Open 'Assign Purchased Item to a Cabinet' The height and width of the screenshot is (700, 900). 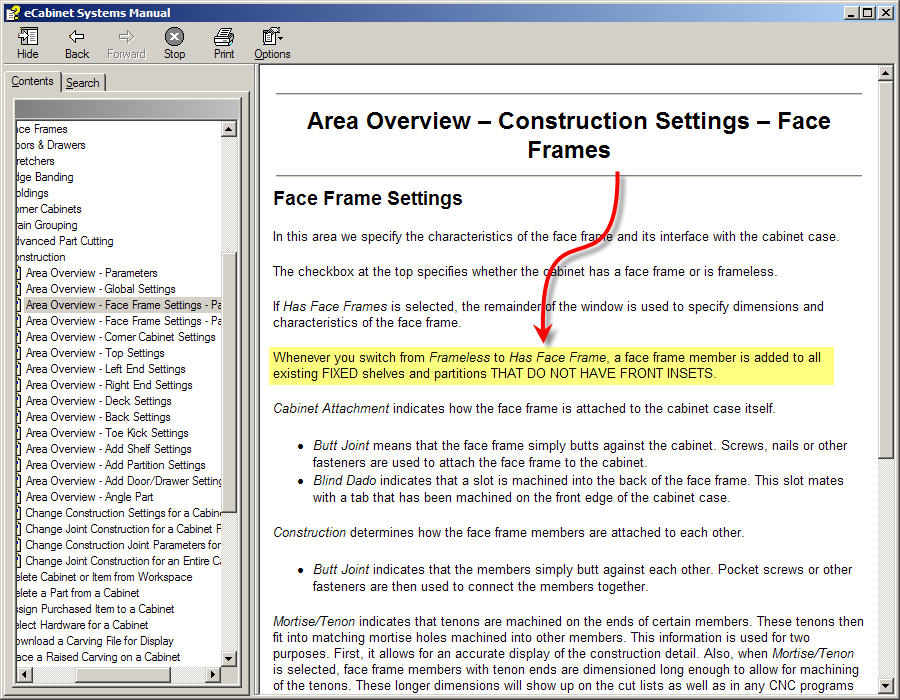click(x=95, y=609)
